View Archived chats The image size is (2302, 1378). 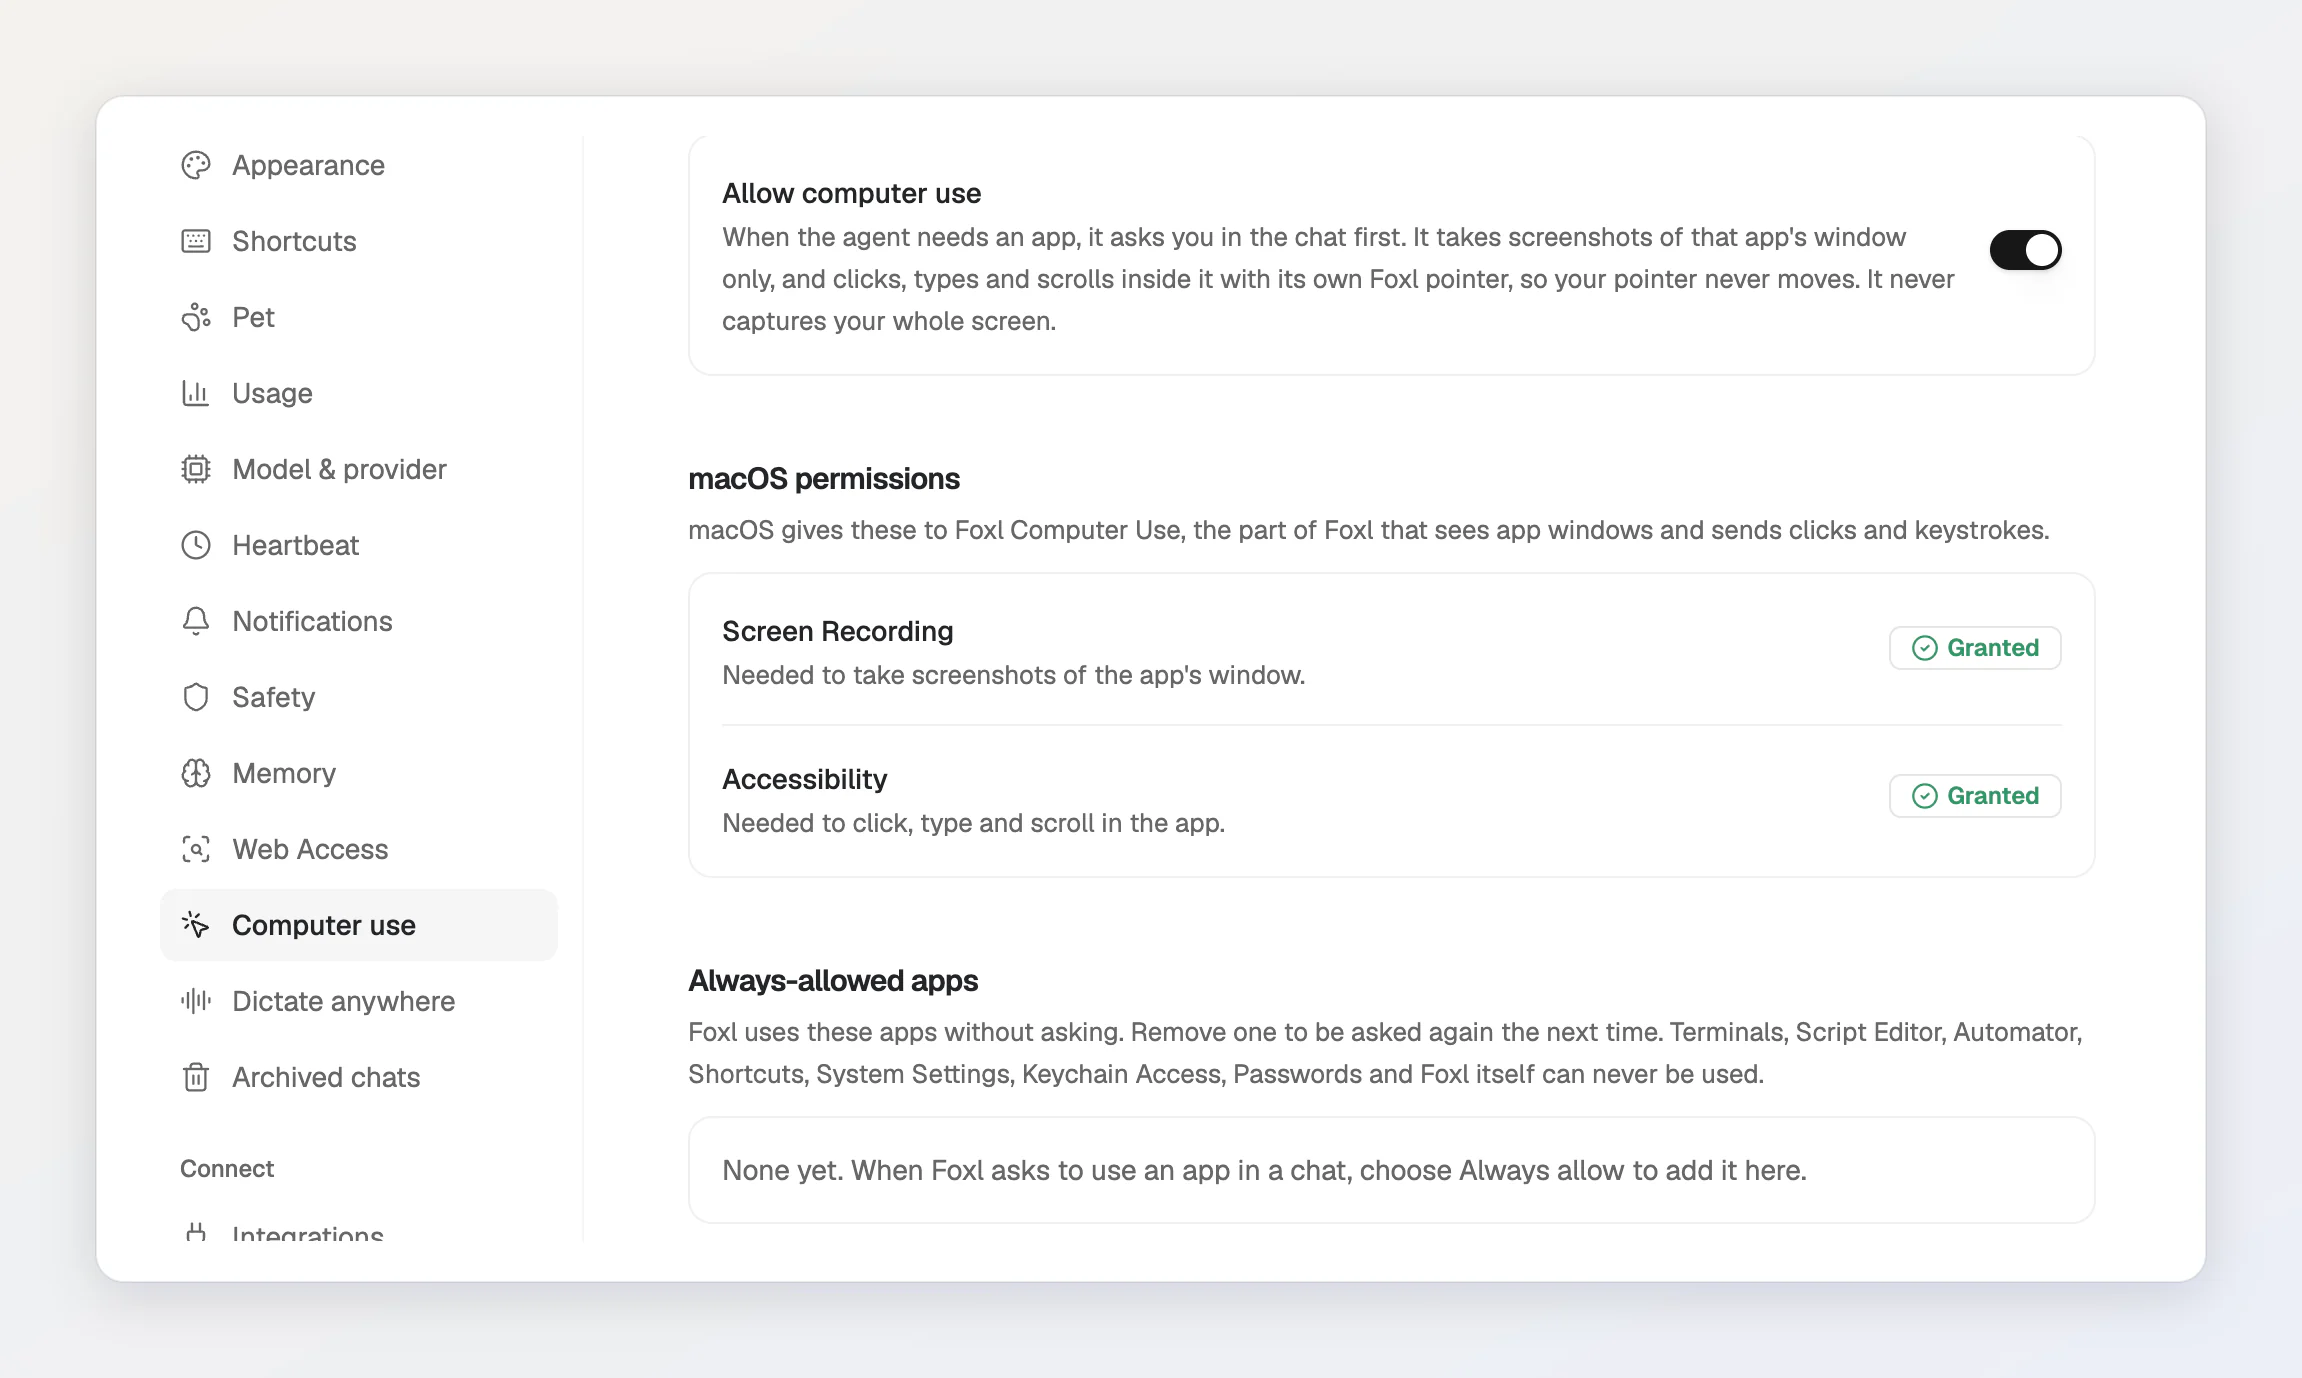pos(359,1077)
